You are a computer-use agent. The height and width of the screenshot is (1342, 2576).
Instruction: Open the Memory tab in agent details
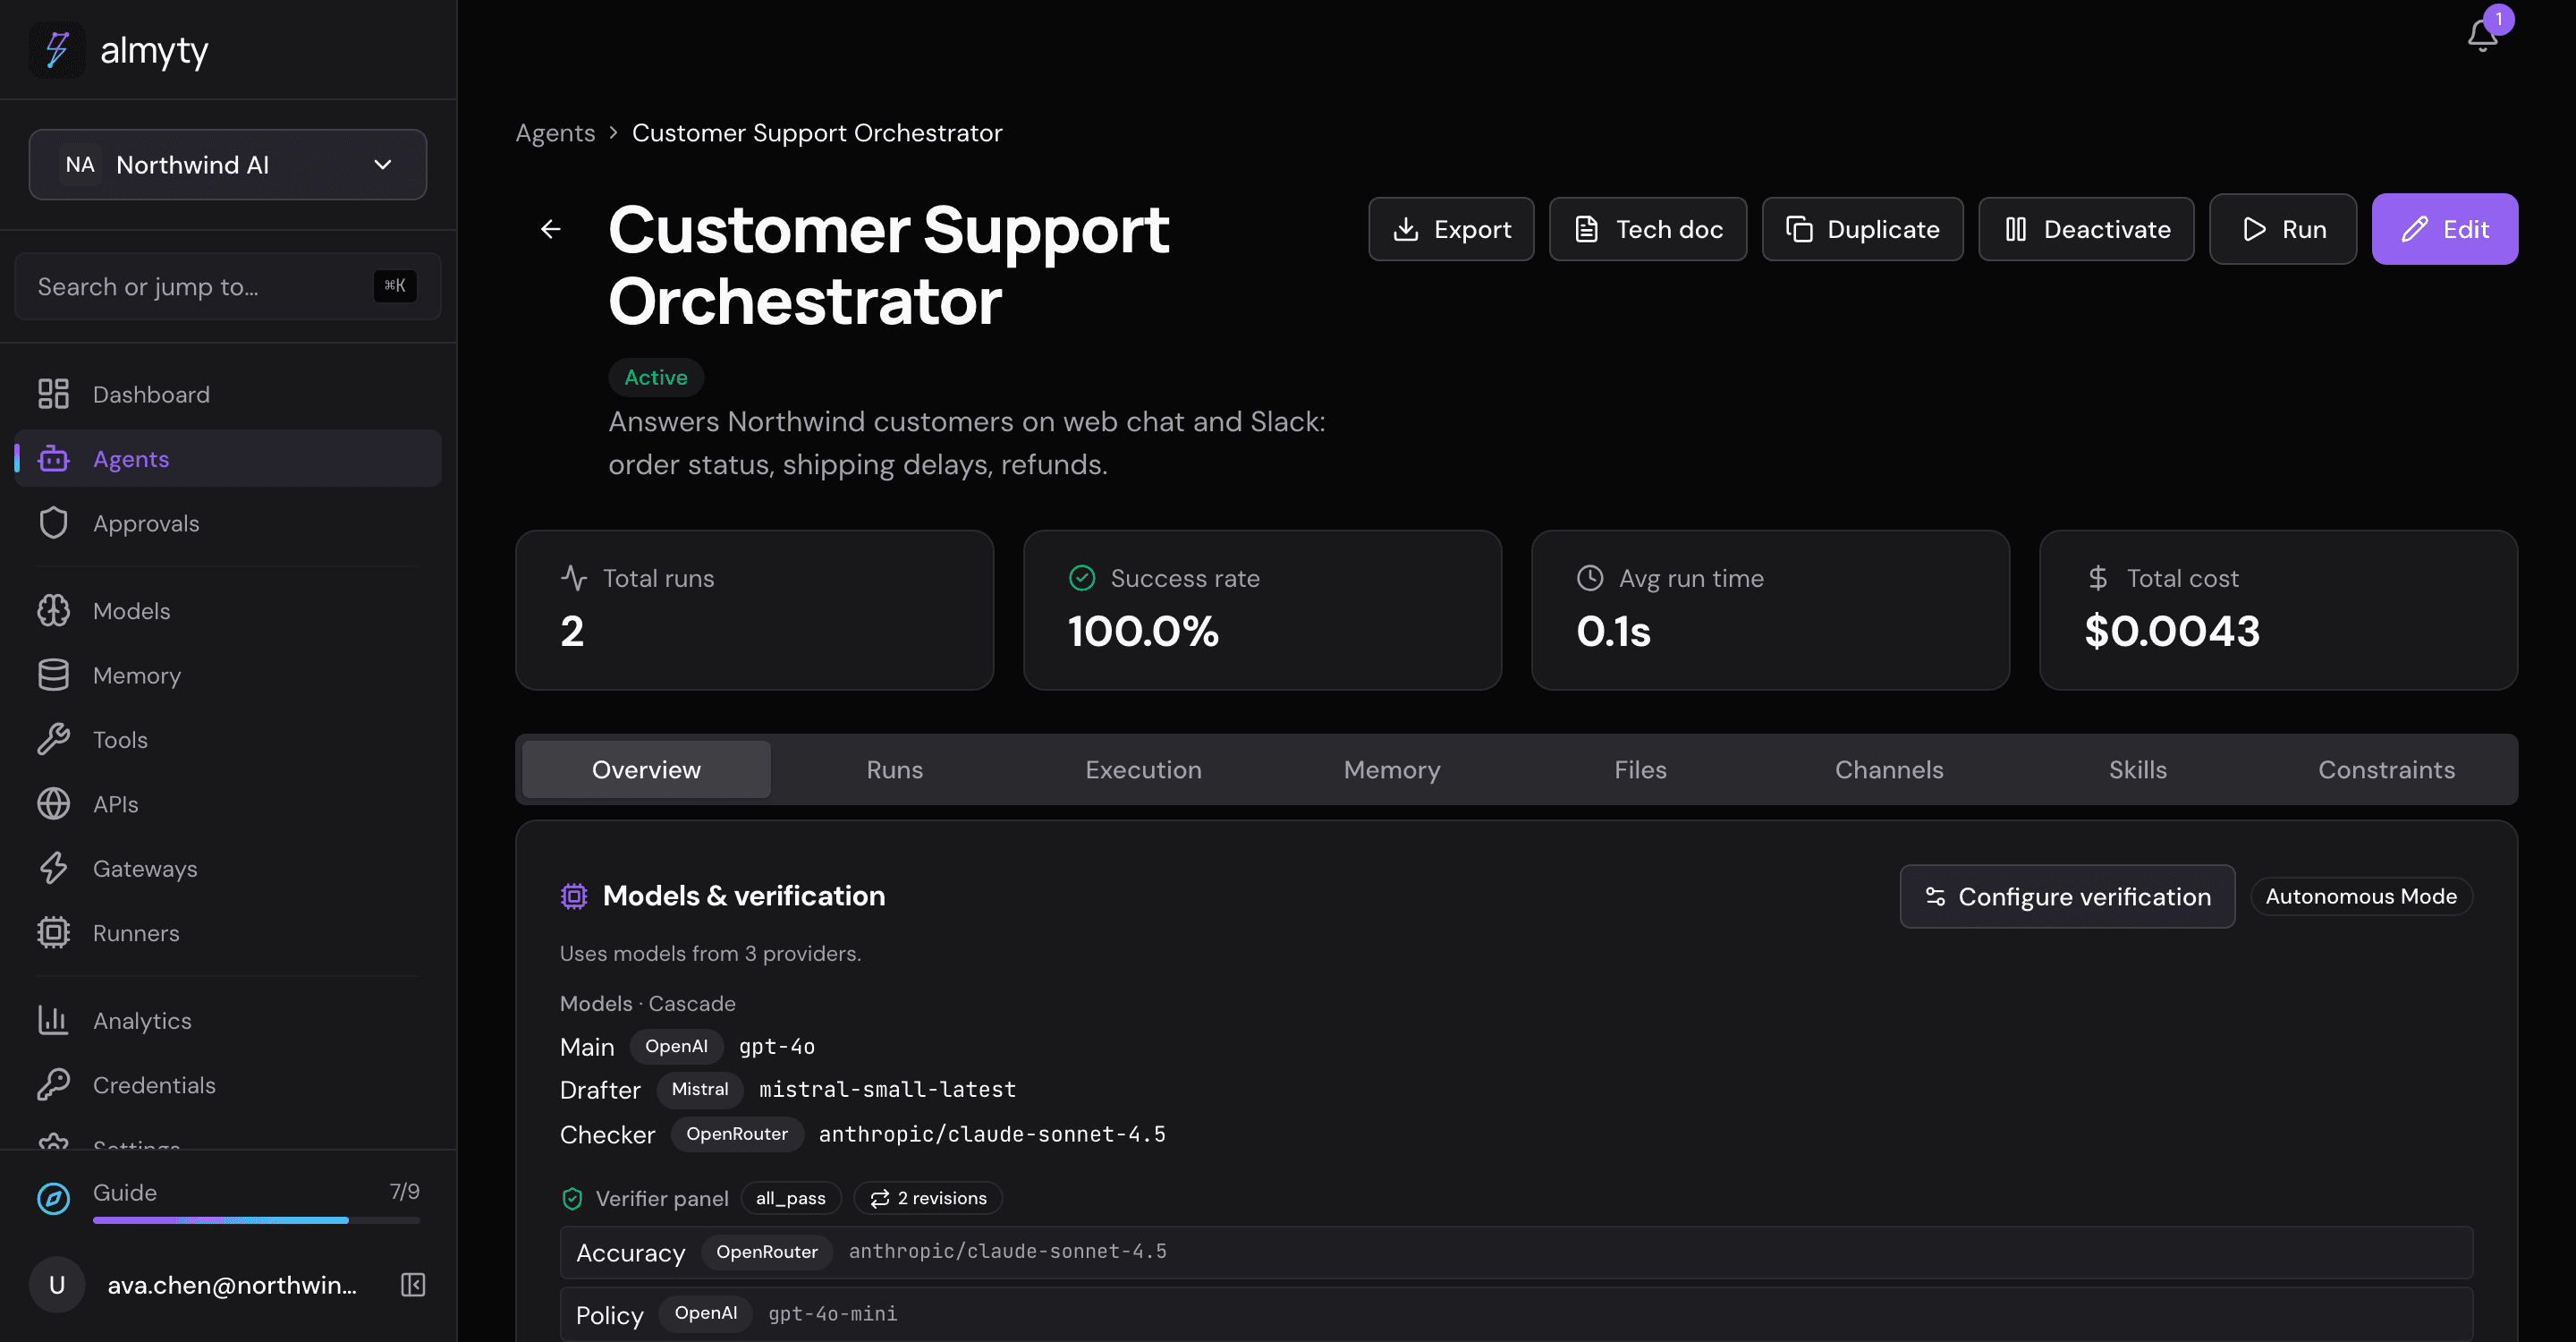point(1392,770)
